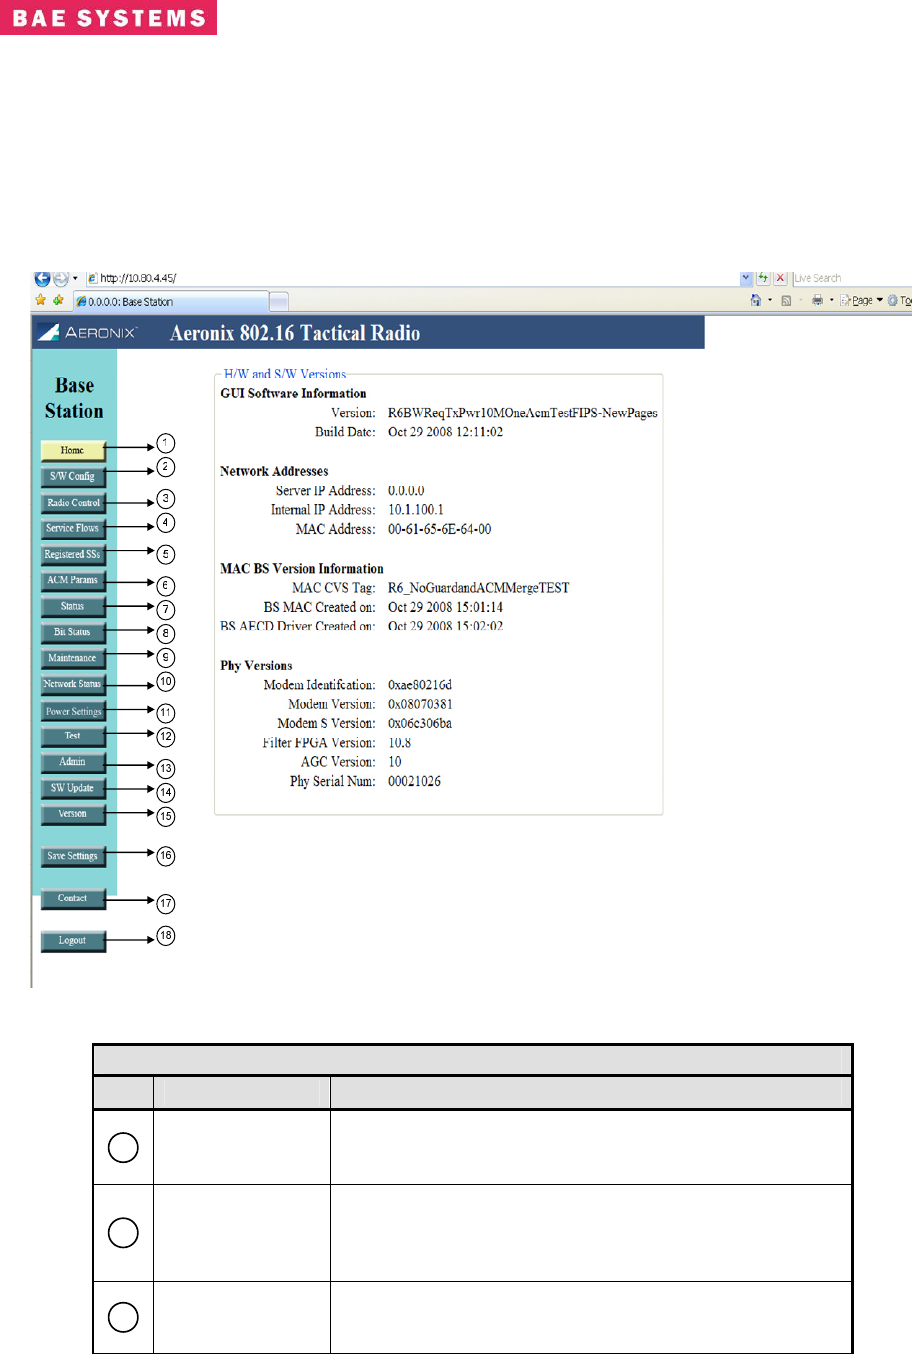Click the Status sidebar button
Viewport: 912px width, 1354px height.
72,606
